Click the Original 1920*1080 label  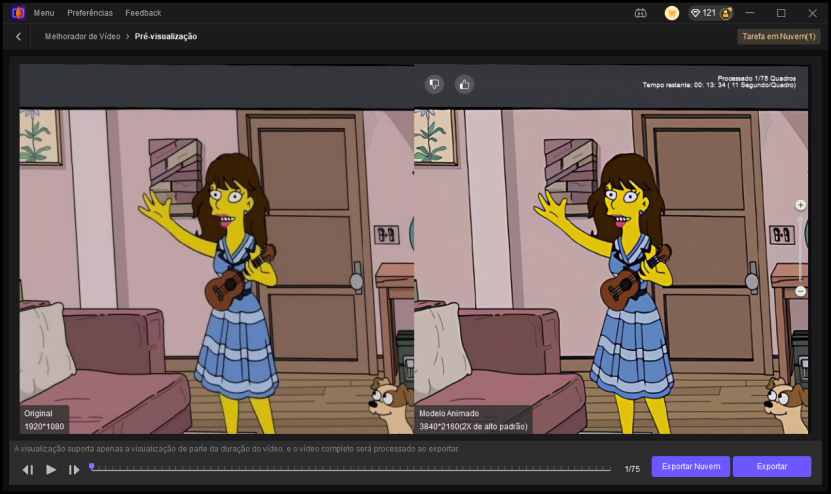44,420
